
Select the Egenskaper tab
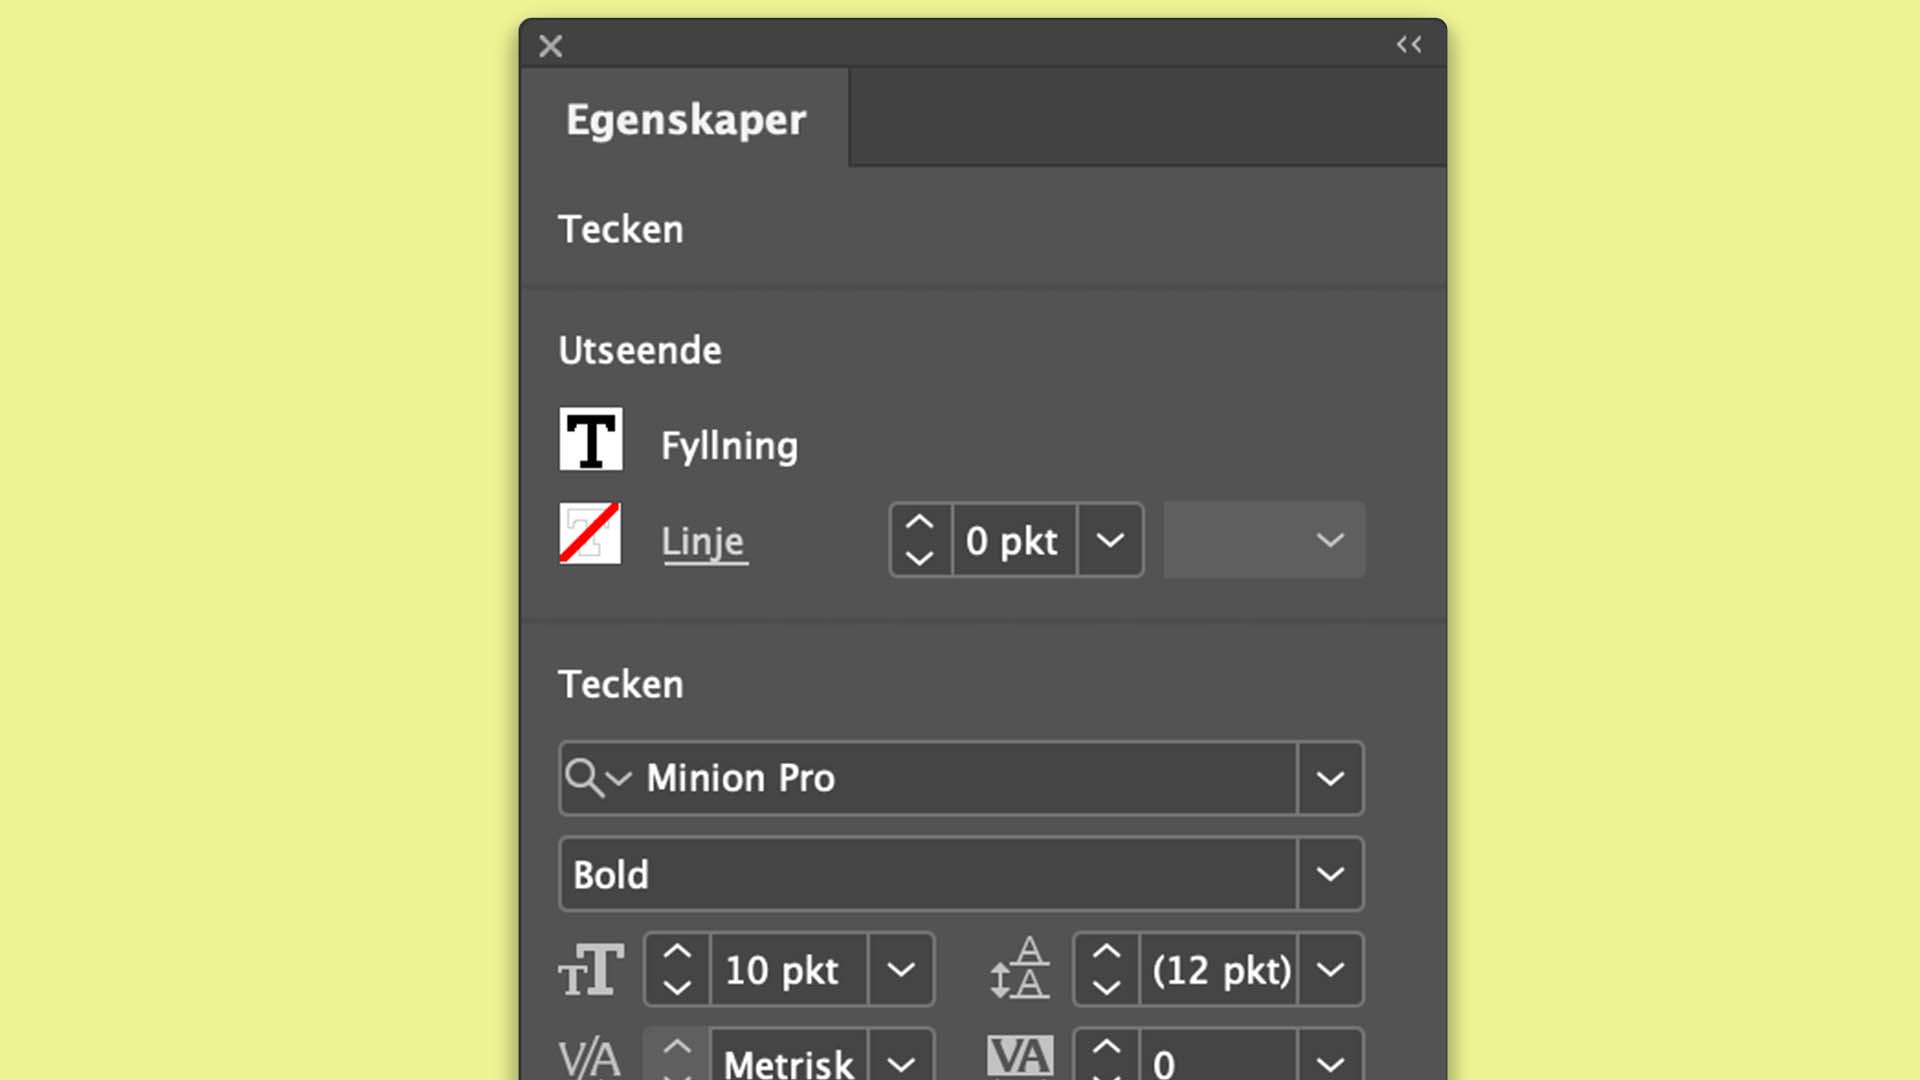pos(685,119)
